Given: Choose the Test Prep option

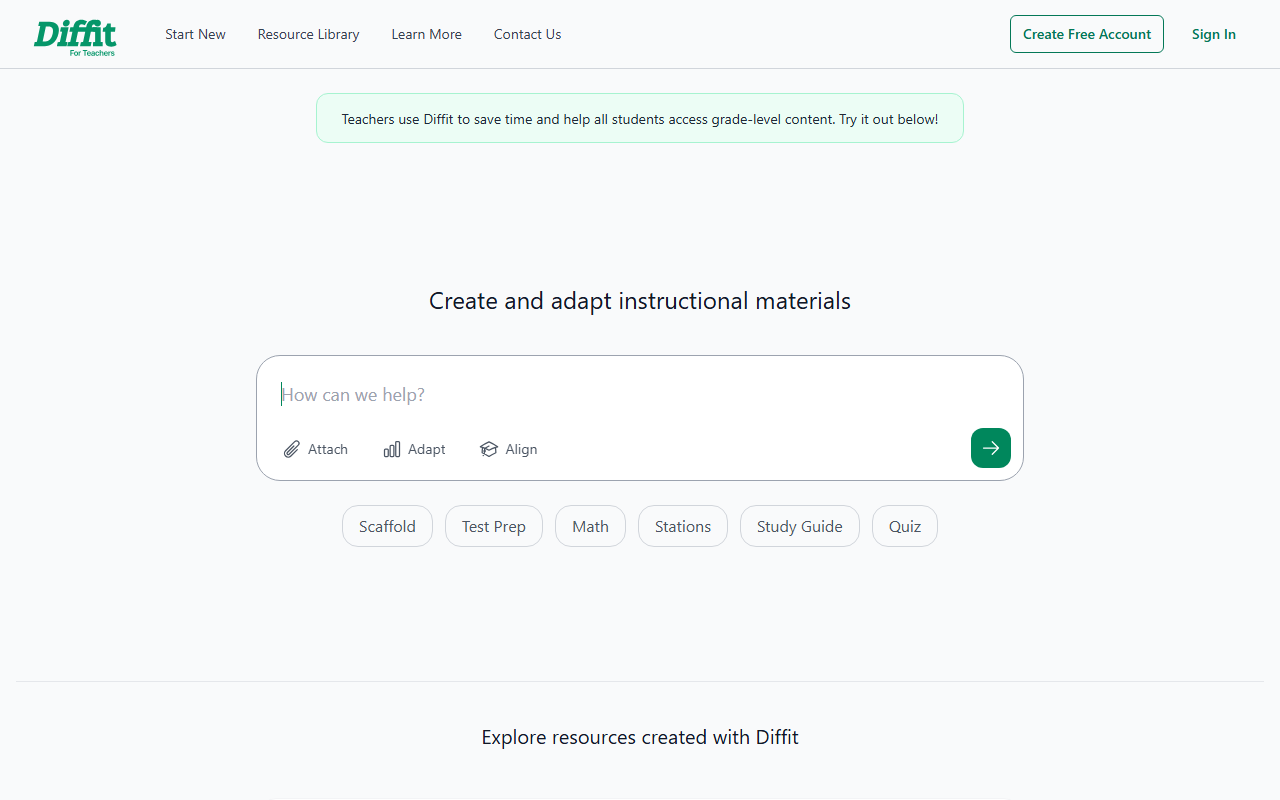Looking at the screenshot, I should click(x=493, y=526).
